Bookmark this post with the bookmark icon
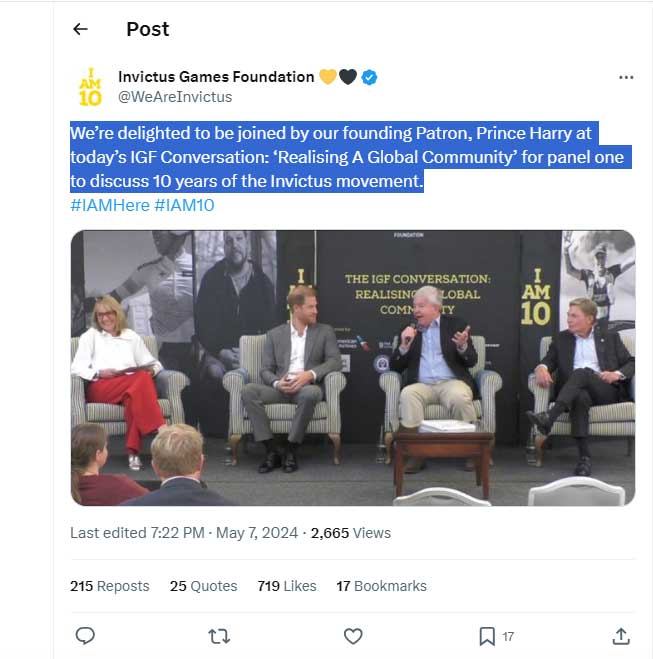Viewport: 653px width, 659px height. tap(486, 636)
